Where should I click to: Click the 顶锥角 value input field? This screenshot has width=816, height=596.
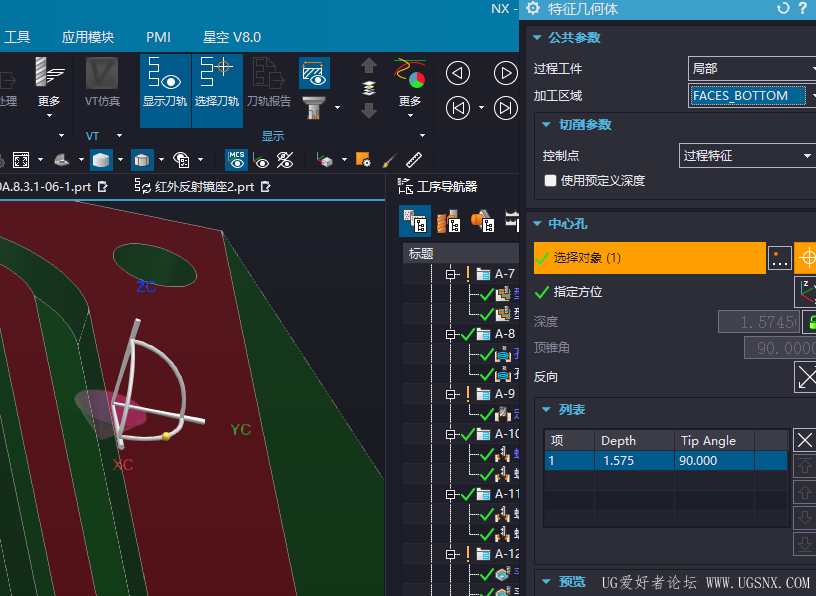click(x=780, y=347)
